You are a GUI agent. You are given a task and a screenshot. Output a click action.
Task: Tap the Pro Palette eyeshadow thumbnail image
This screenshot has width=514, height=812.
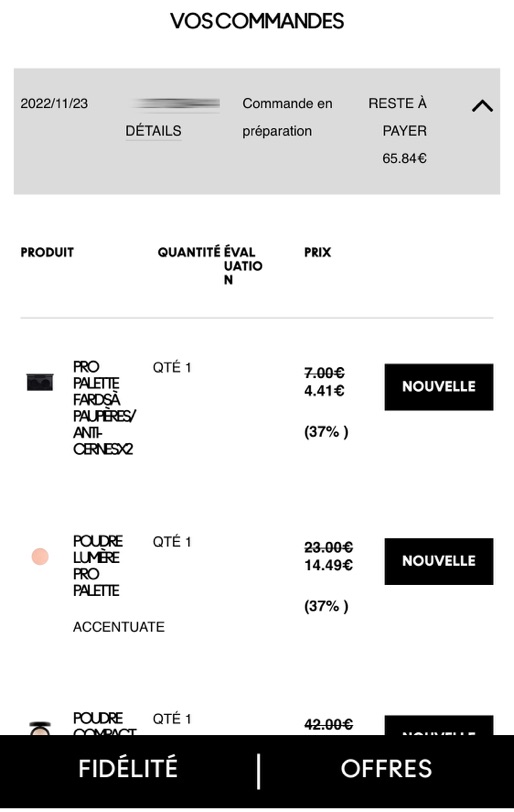[x=40, y=382]
